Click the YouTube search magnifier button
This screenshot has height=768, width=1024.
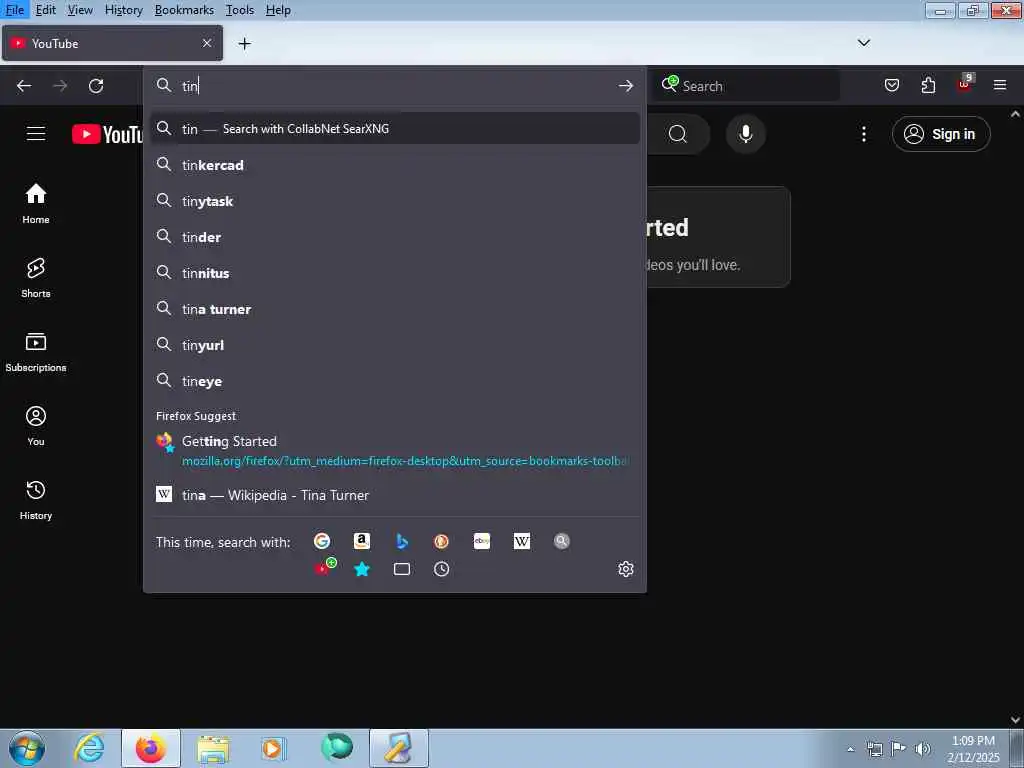point(678,134)
